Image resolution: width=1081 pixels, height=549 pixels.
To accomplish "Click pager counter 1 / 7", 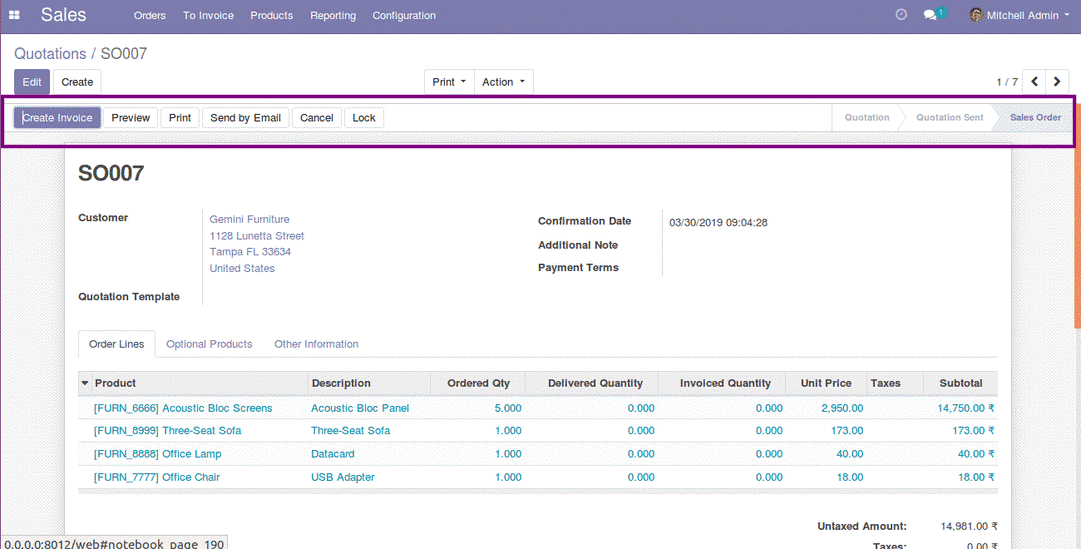I will coord(1007,82).
